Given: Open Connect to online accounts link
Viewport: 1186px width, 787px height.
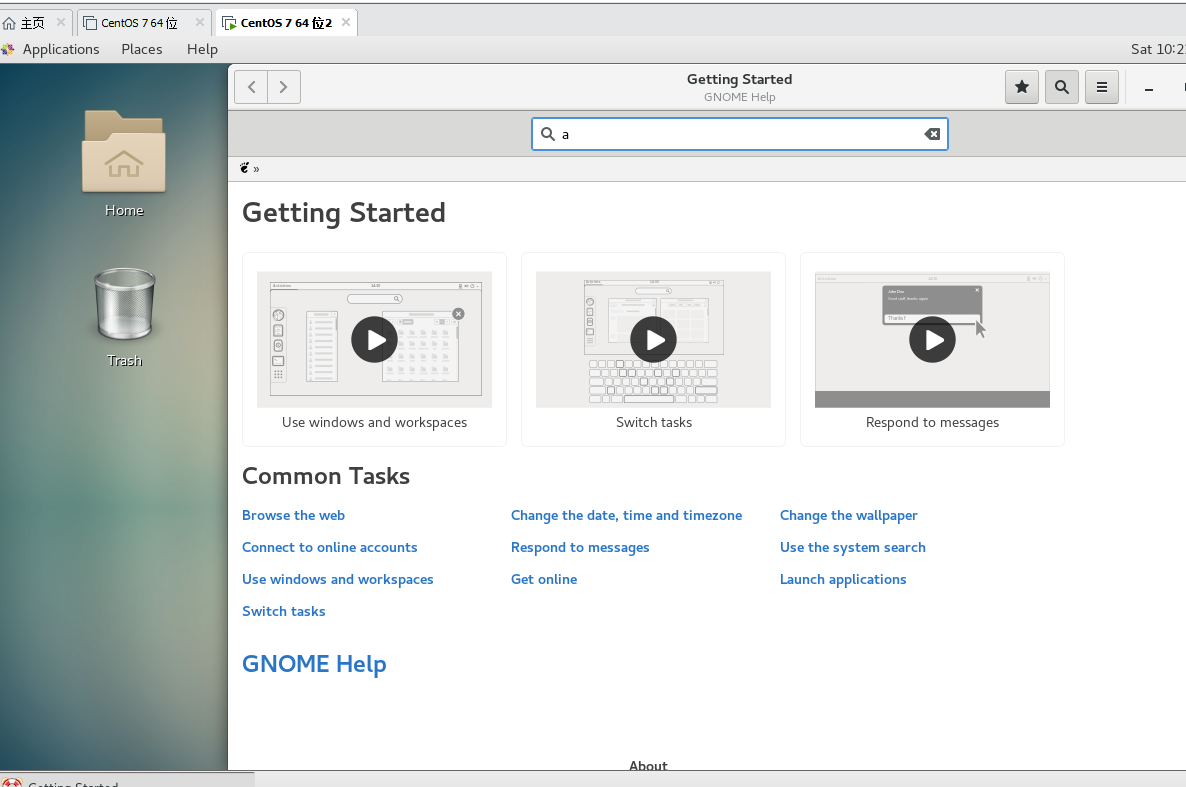Looking at the screenshot, I should coord(330,547).
